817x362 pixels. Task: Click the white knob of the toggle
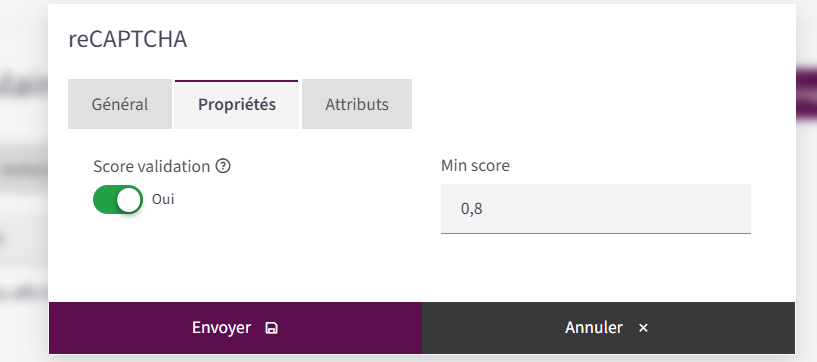pos(129,199)
